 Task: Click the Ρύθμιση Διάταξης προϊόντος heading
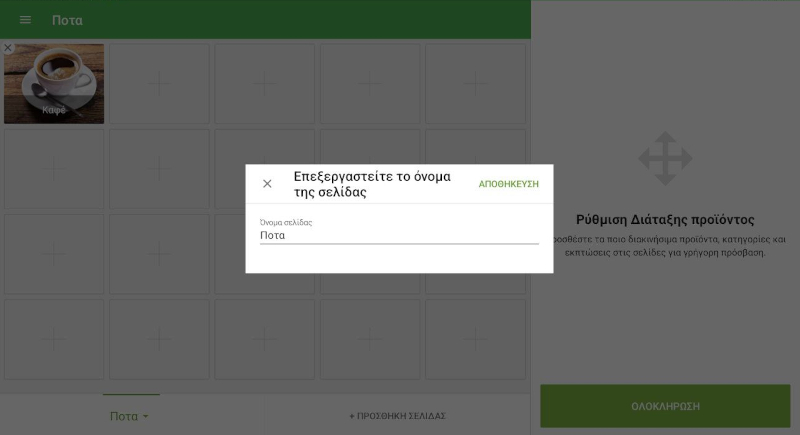pyautogui.click(x=665, y=220)
